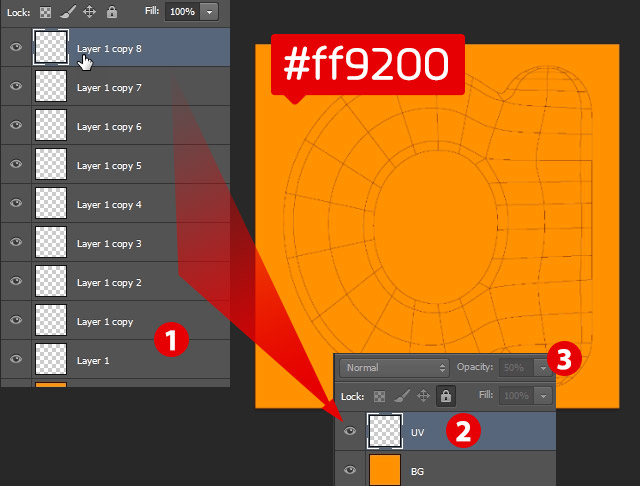Select Layer 1 copy 3 thumbnail
The width and height of the screenshot is (640, 486).
point(51,242)
